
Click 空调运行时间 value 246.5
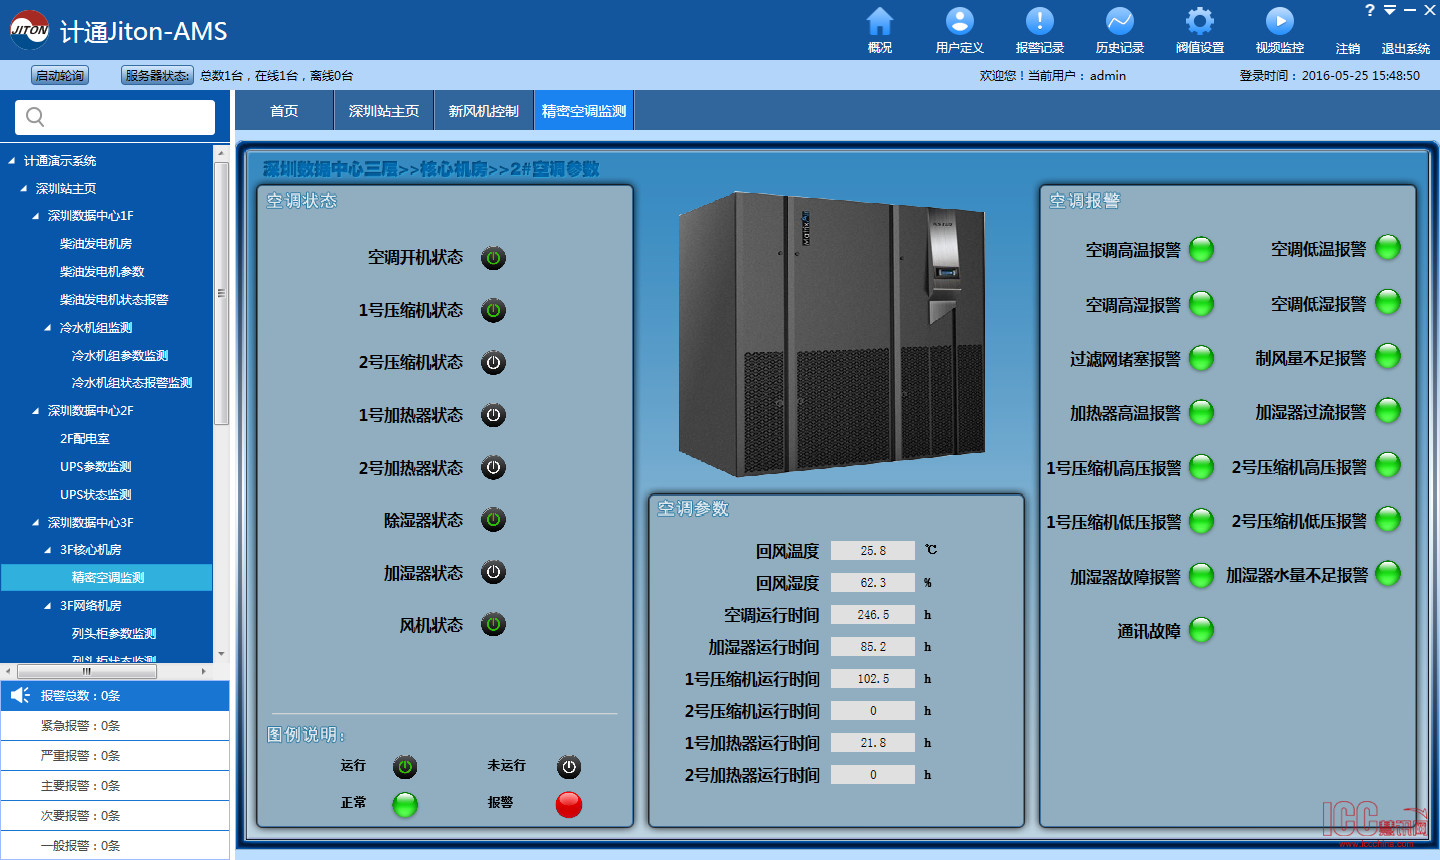(873, 614)
